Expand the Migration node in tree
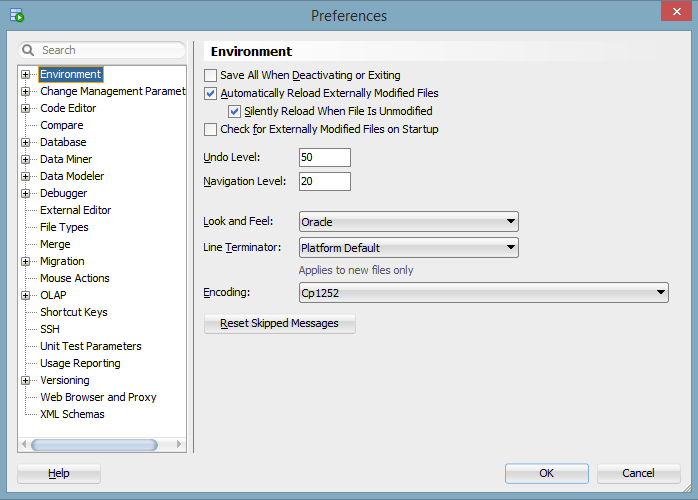Screen dimensions: 698x500 [26, 262]
